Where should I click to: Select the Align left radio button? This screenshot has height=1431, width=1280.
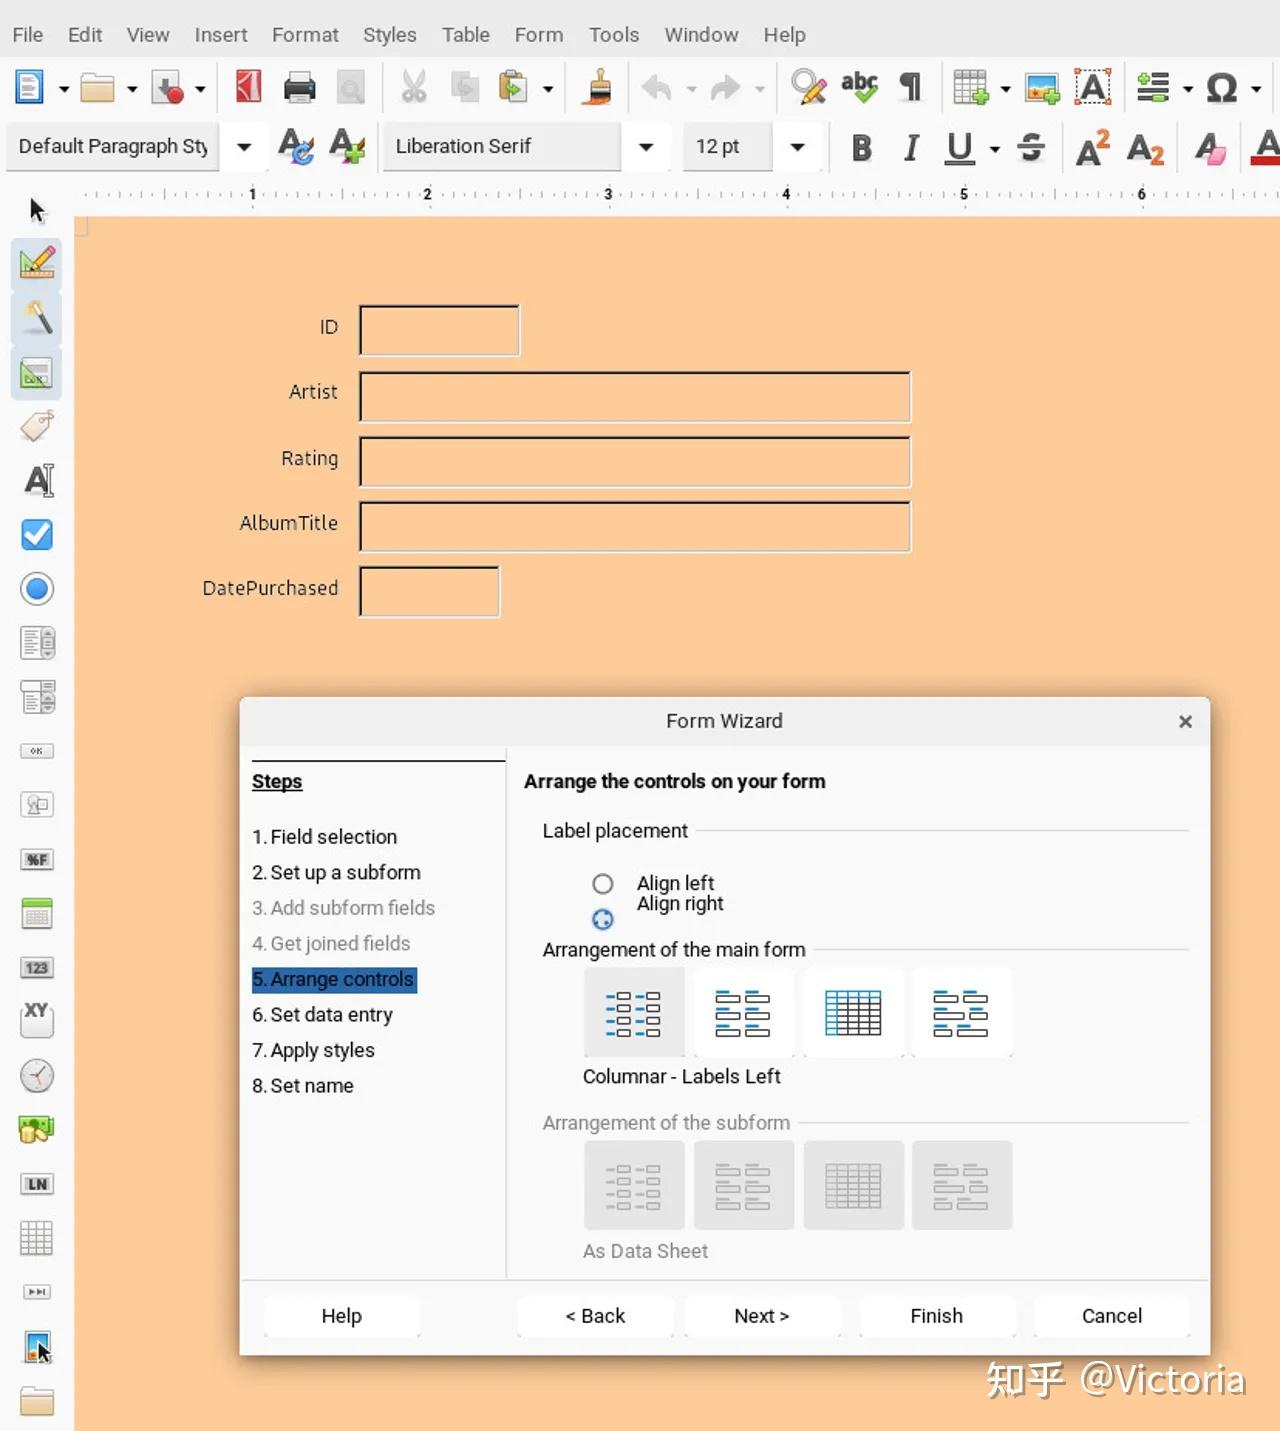click(603, 883)
